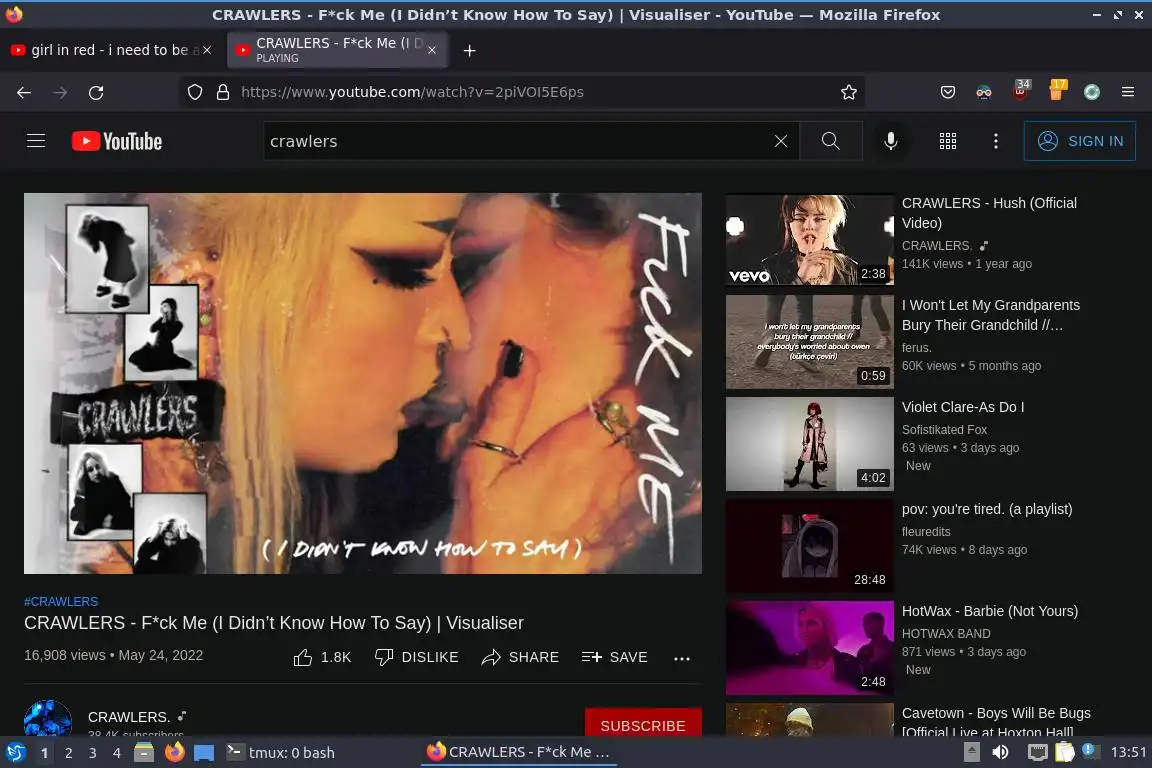Close the CRAWLERS playing tab
The width and height of the screenshot is (1152, 768).
(432, 50)
